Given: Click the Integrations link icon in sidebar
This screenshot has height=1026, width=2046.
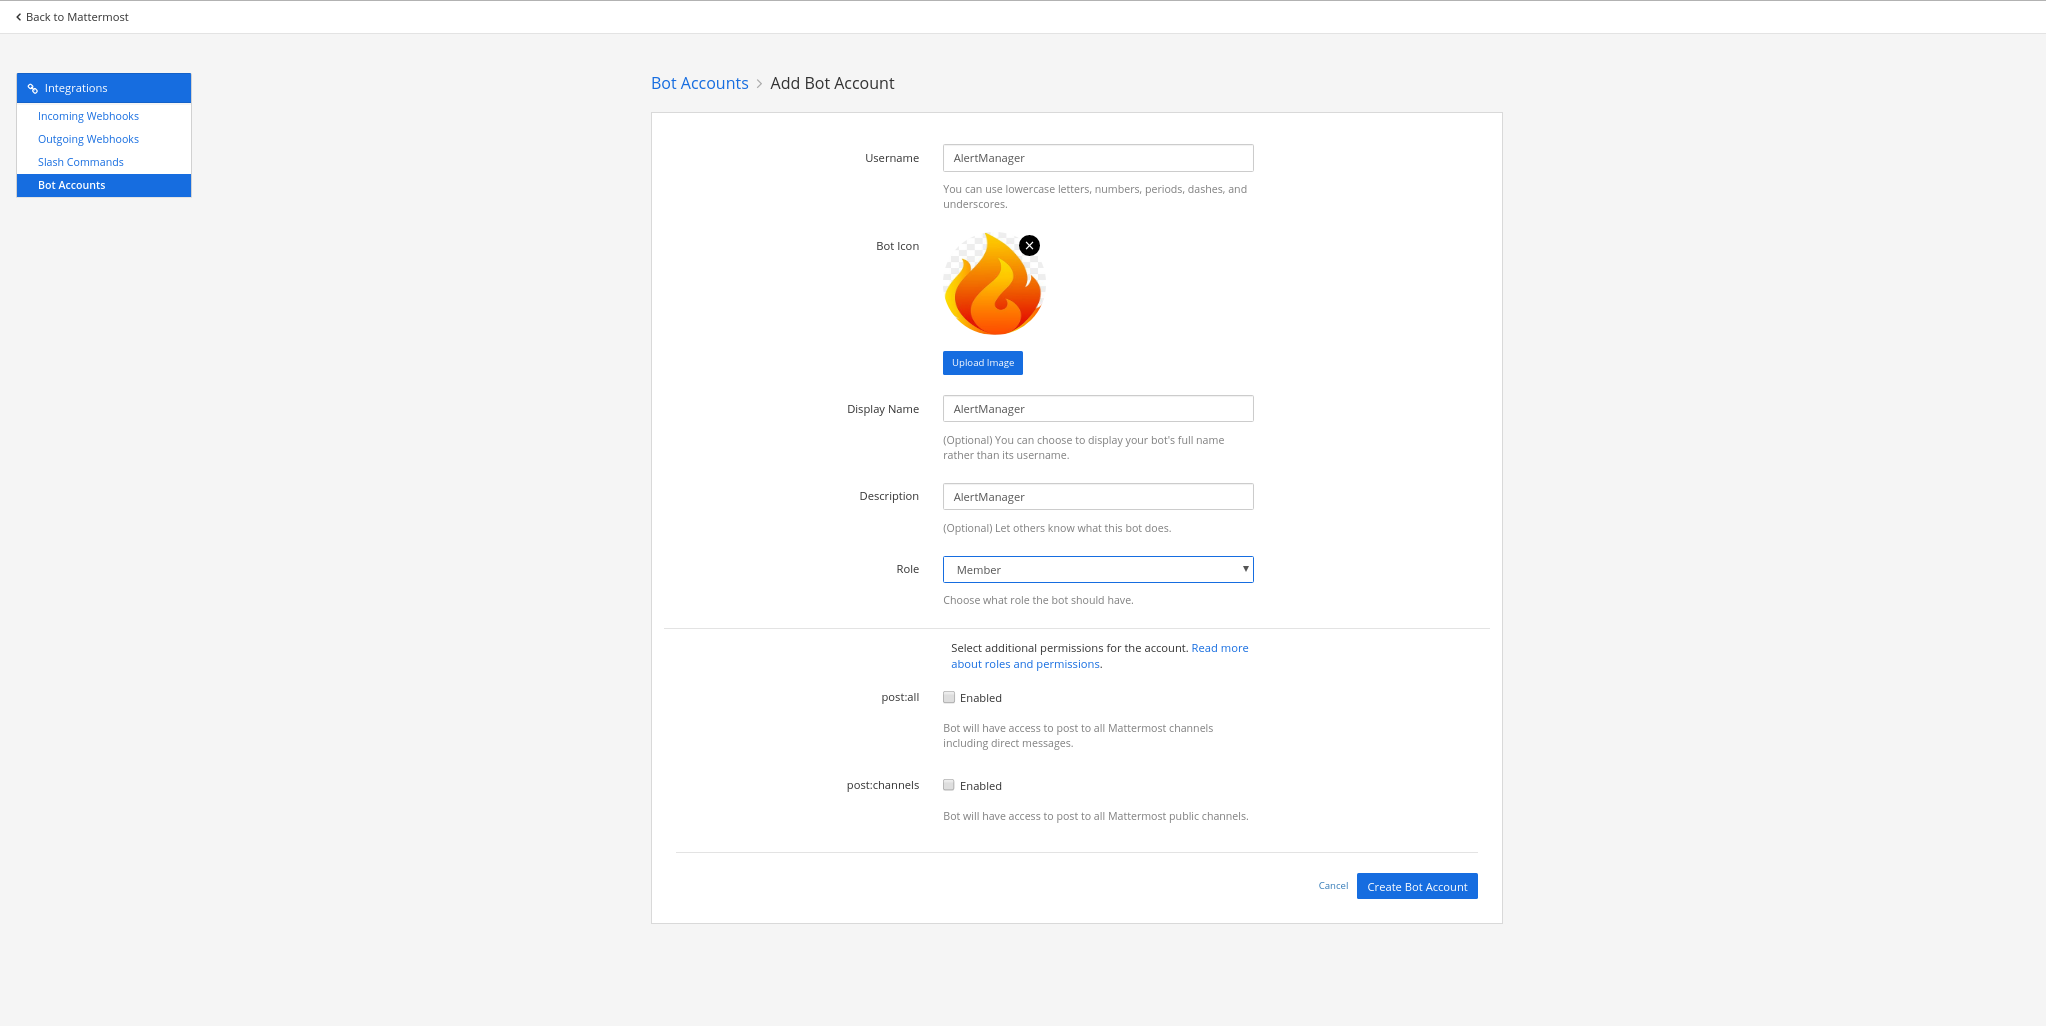Looking at the screenshot, I should [33, 89].
